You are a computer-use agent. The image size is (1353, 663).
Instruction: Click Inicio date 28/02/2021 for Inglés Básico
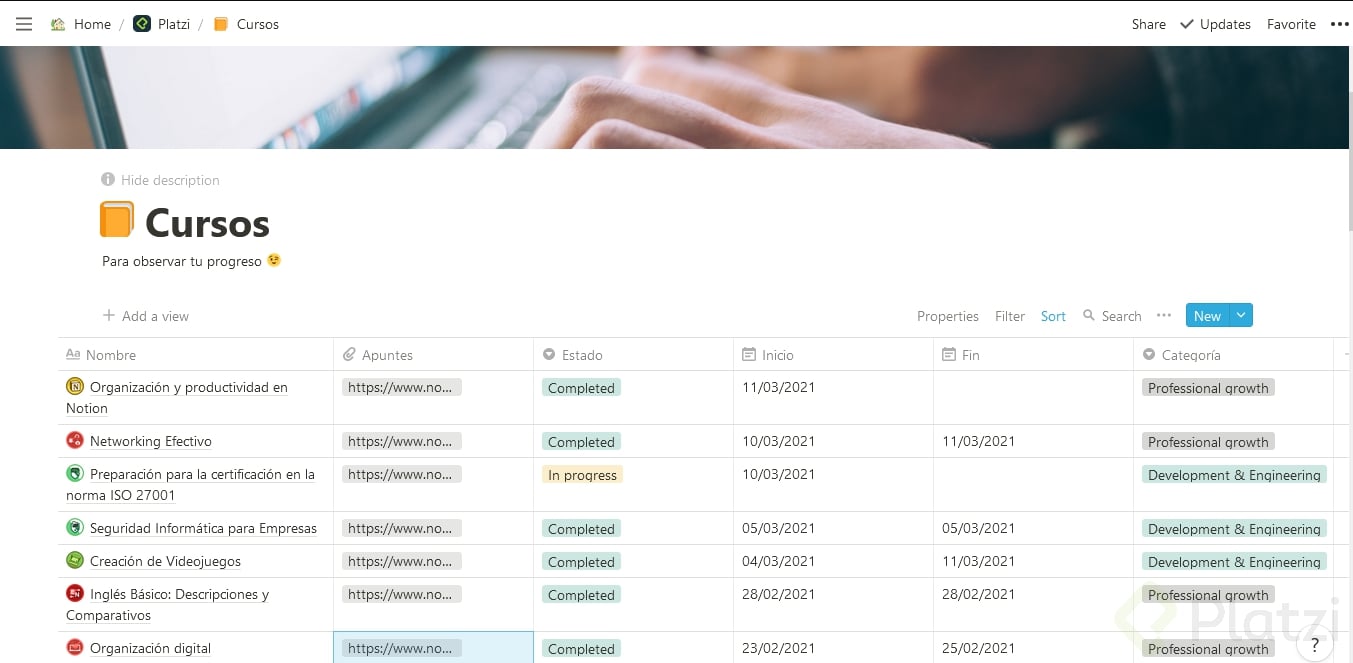click(x=778, y=594)
